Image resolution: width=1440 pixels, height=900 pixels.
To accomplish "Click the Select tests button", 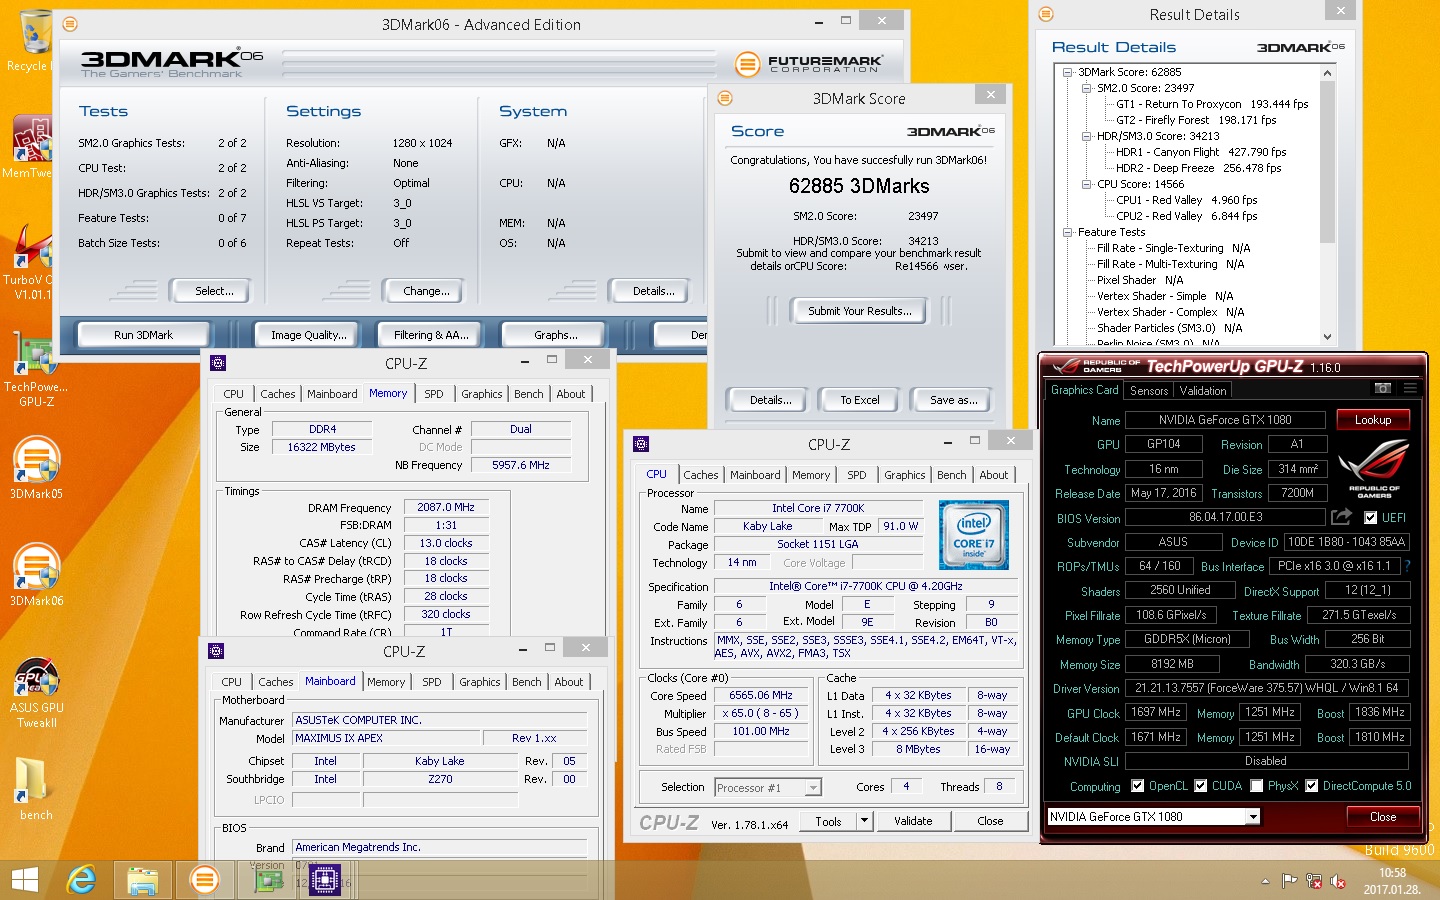I will (x=214, y=291).
